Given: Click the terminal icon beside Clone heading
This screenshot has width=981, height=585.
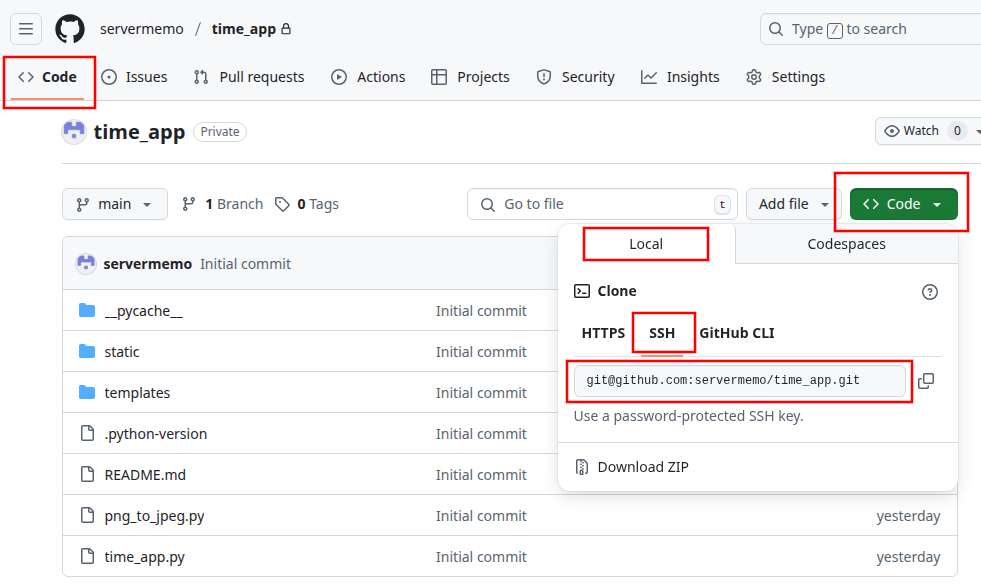Looking at the screenshot, I should [582, 291].
